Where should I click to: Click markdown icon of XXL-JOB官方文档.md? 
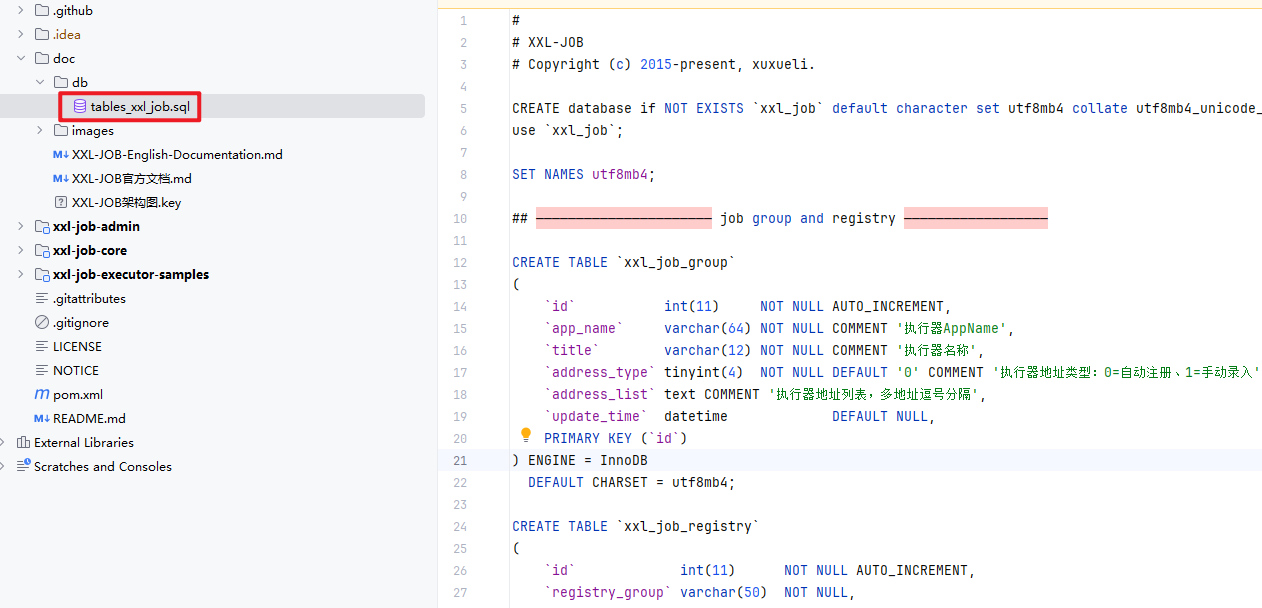click(60, 178)
